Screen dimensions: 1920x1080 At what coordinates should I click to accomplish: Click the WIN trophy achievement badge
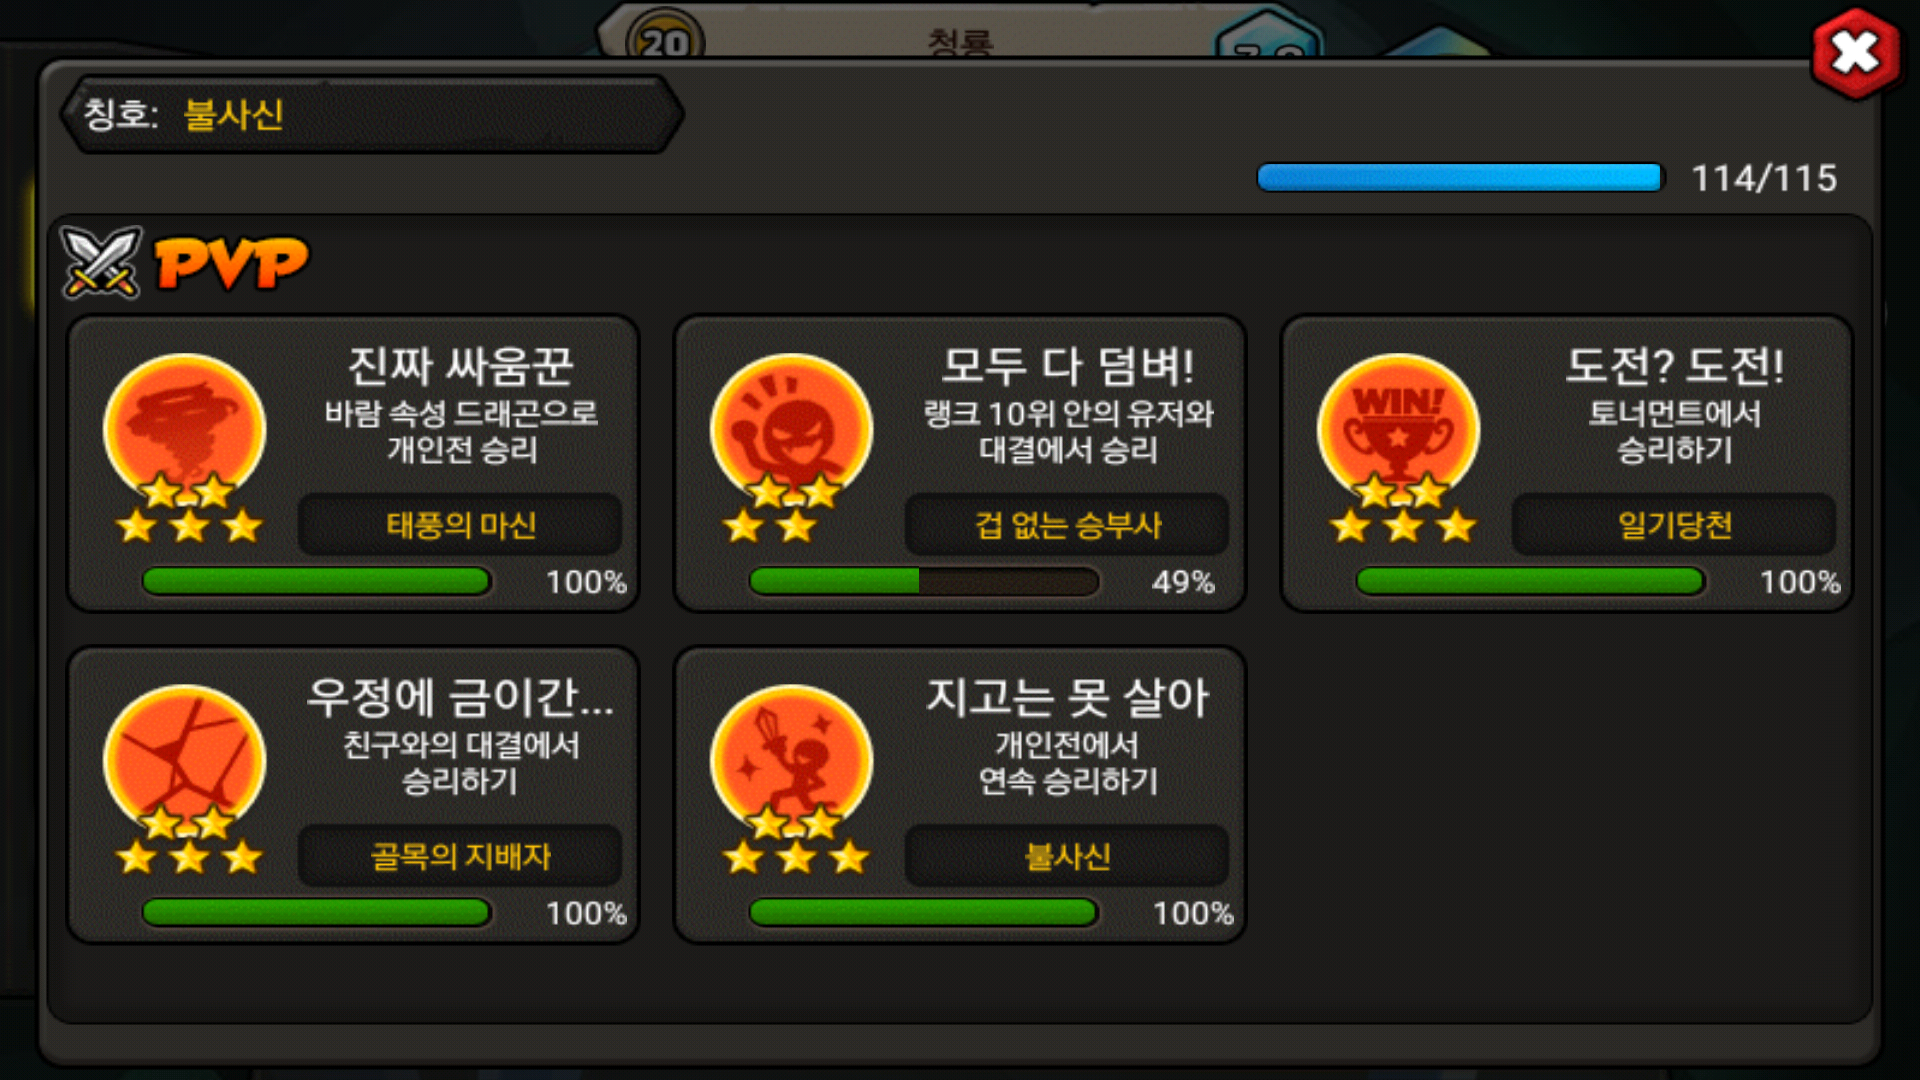(x=1398, y=430)
